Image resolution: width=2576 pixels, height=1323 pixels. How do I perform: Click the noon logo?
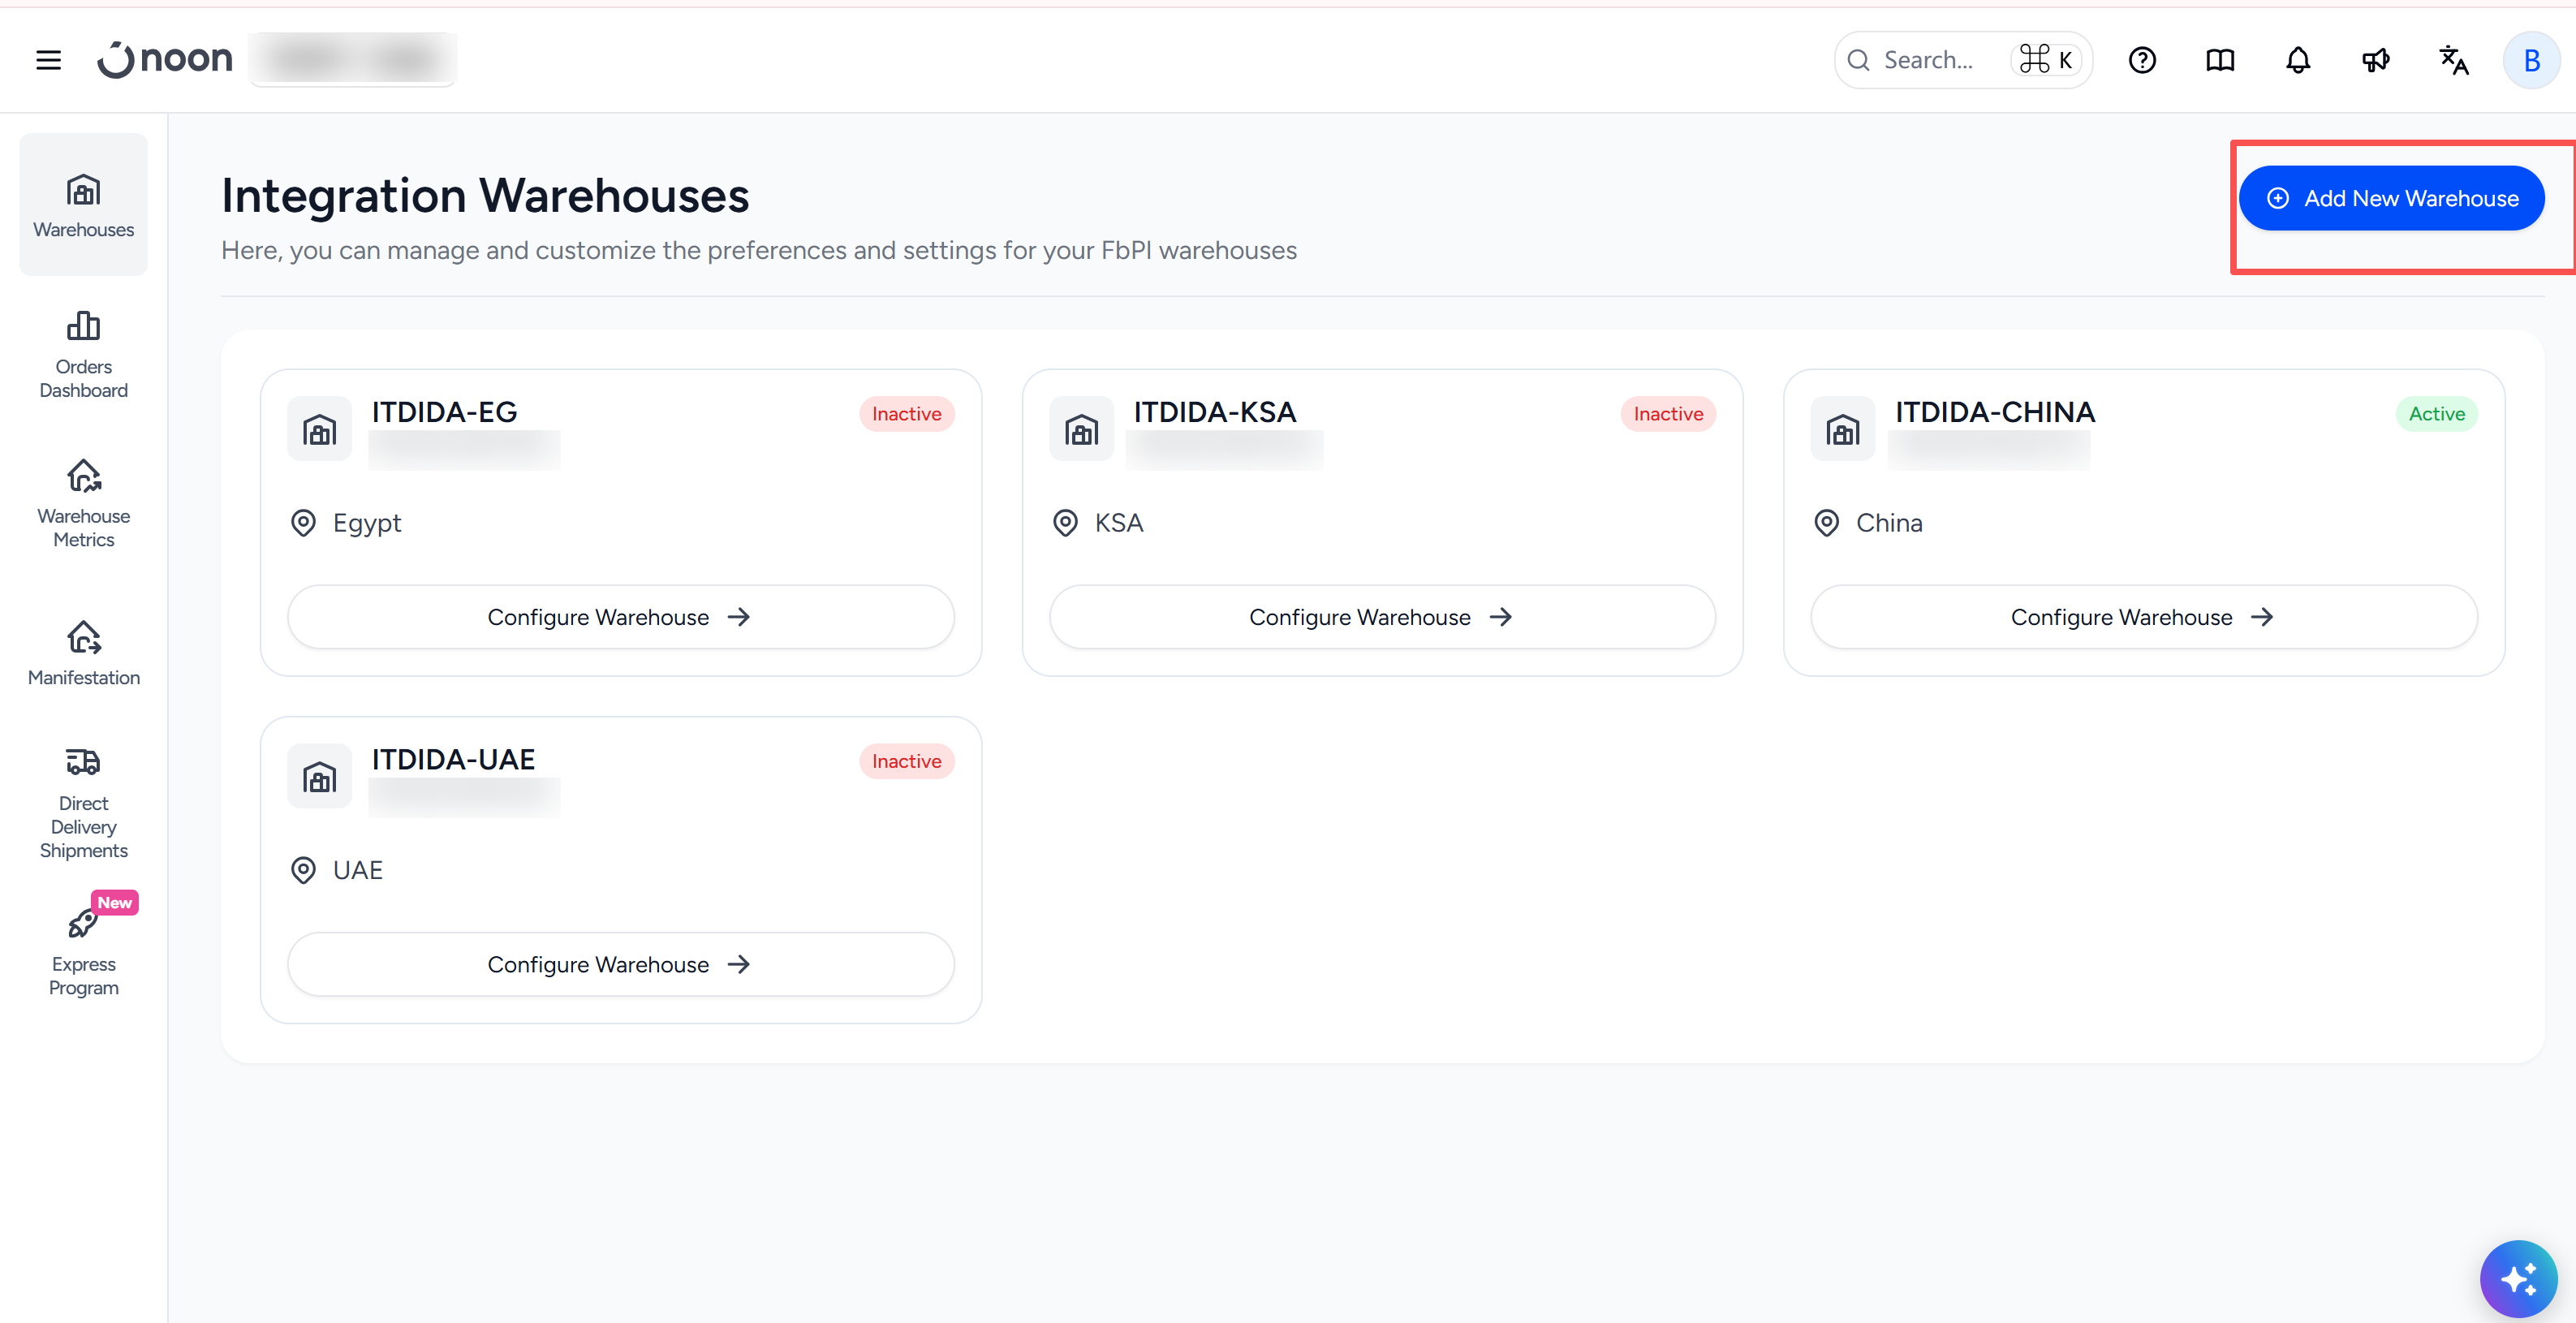[x=165, y=59]
